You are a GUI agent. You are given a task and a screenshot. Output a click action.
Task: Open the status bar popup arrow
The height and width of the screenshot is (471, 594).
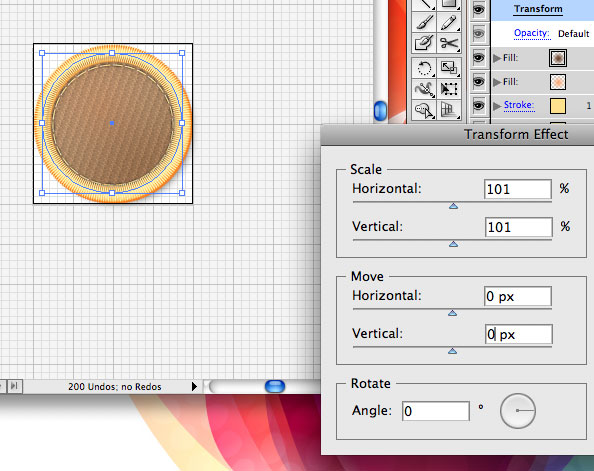[194, 387]
